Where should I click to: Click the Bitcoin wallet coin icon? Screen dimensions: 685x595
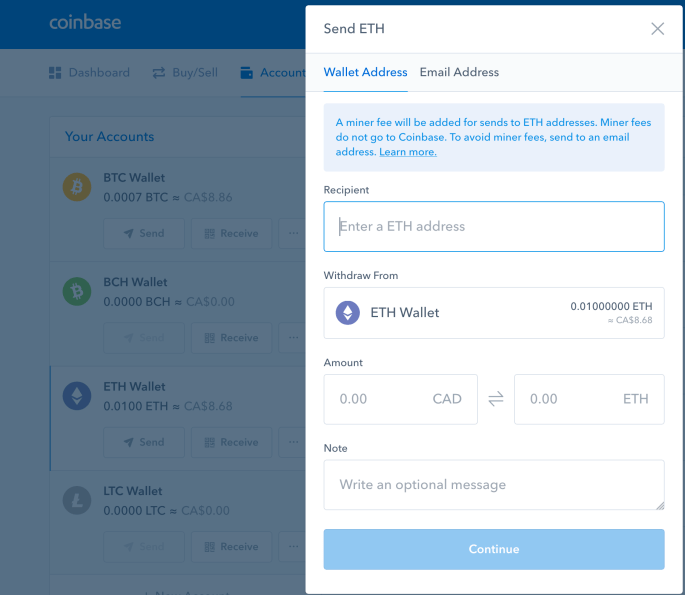[x=77, y=187]
